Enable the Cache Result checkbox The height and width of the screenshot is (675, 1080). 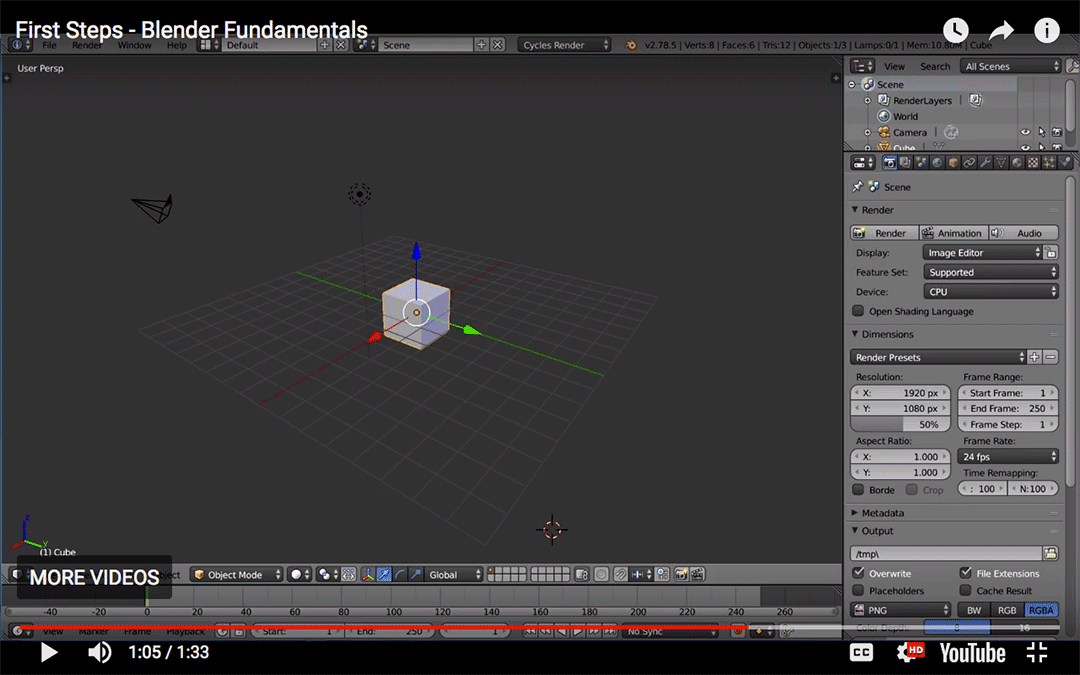tap(966, 590)
